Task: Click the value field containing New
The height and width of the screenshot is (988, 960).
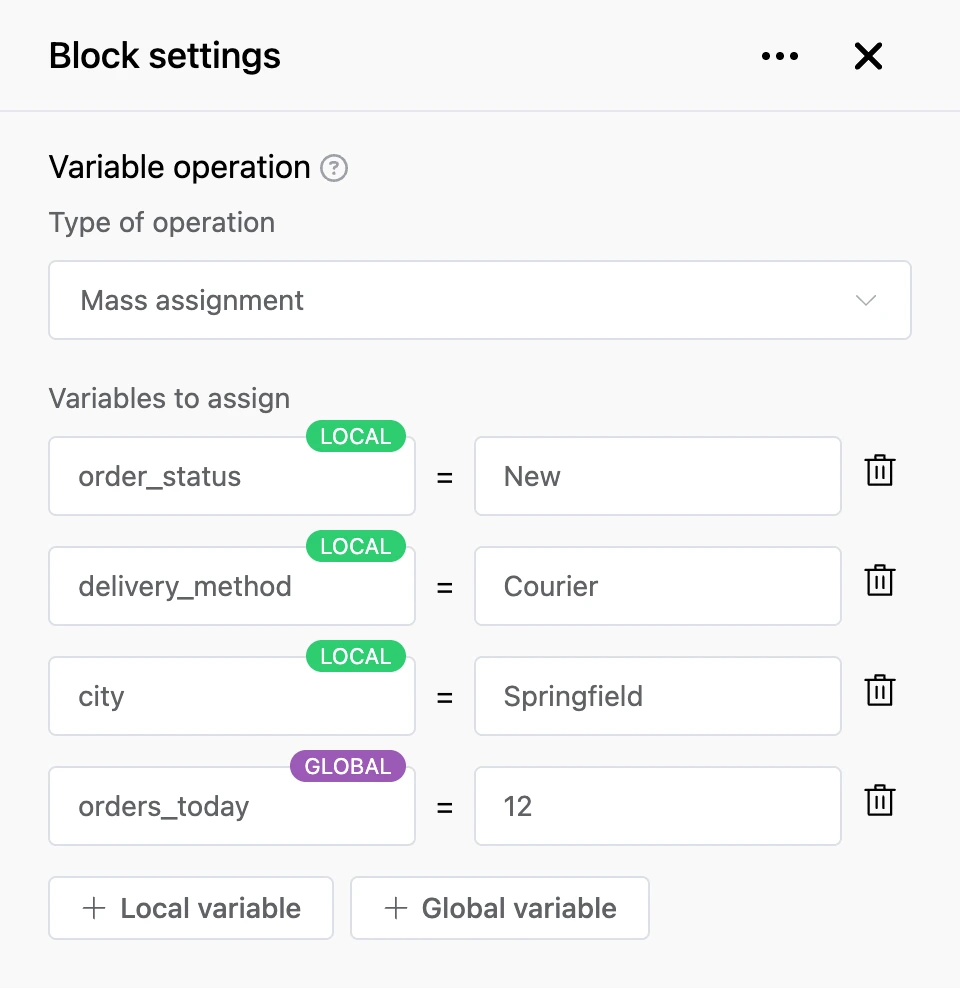Action: click(658, 476)
